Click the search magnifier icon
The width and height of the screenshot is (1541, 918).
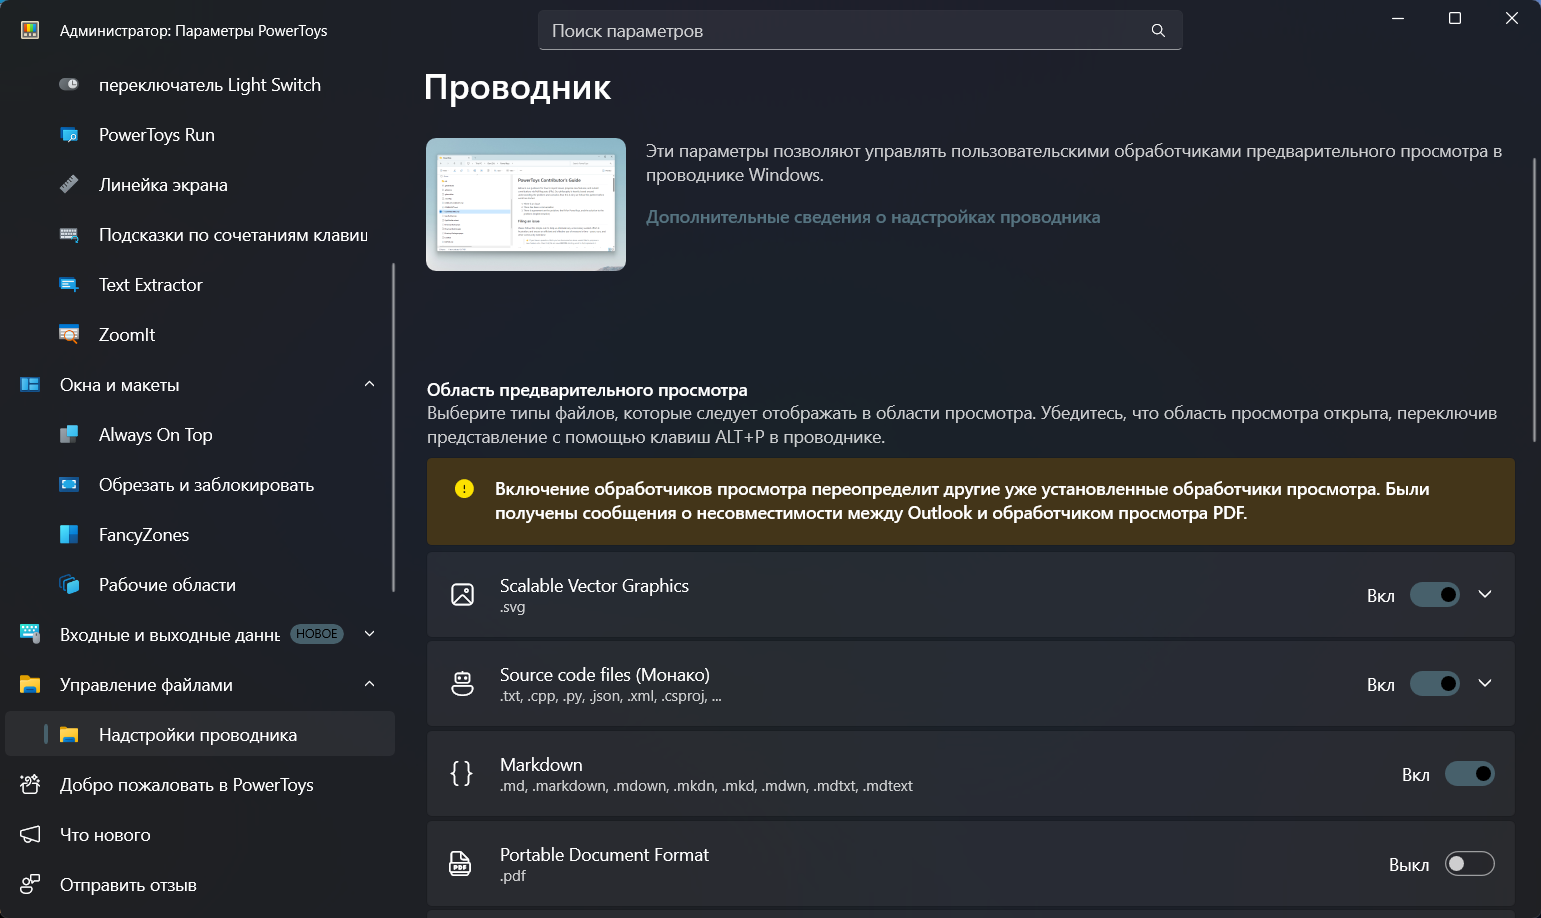tap(1158, 31)
